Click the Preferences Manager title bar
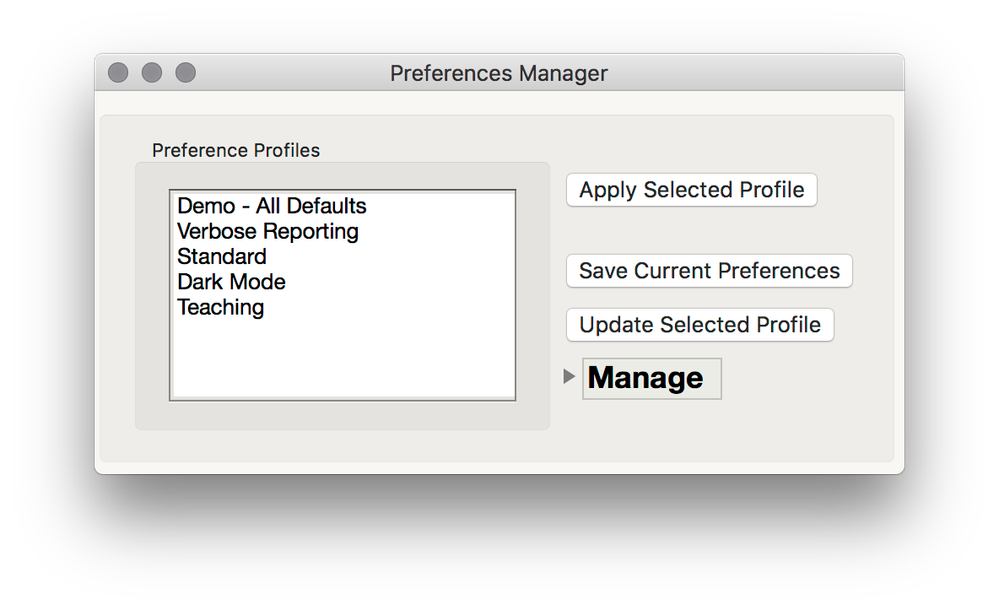Image resolution: width=999 pixels, height=609 pixels. (499, 72)
